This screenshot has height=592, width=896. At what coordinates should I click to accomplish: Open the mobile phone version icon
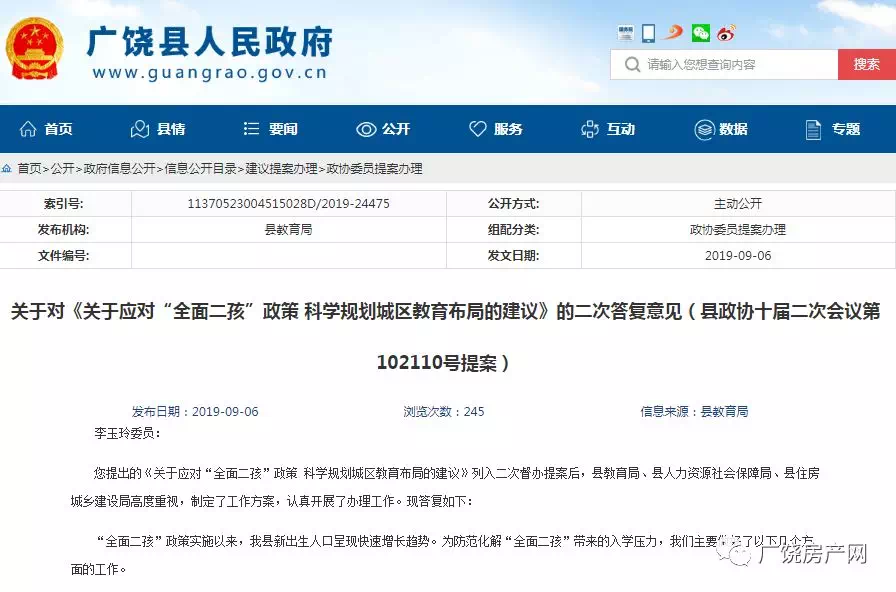pyautogui.click(x=648, y=33)
